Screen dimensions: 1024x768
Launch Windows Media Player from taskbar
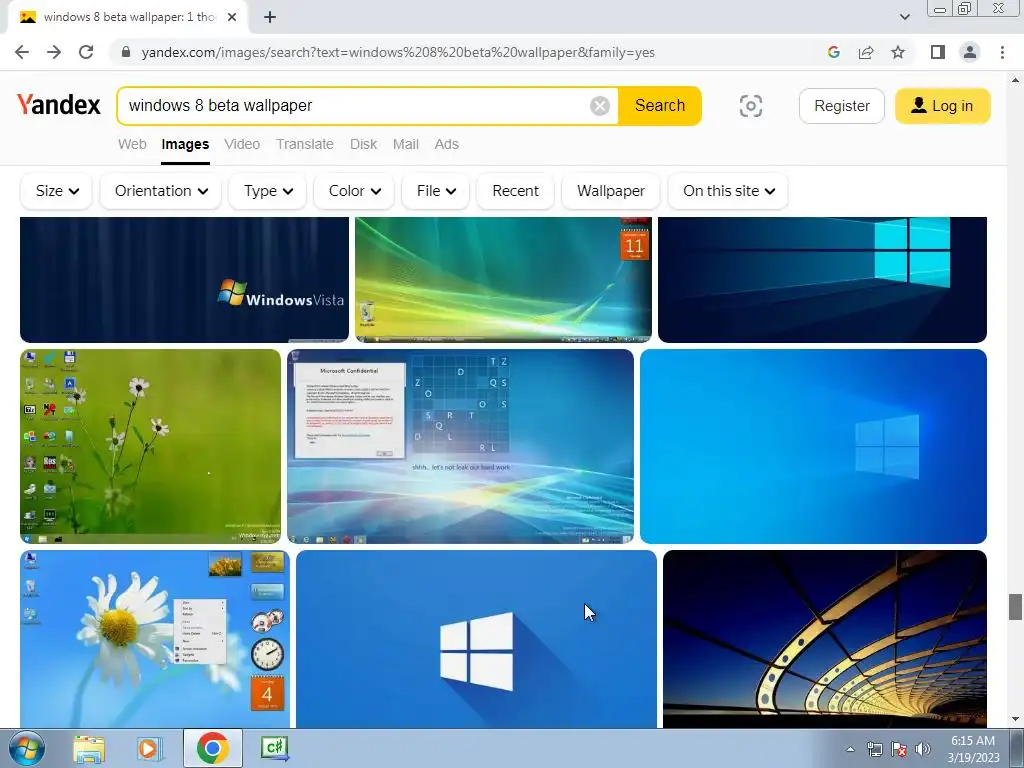click(x=148, y=748)
